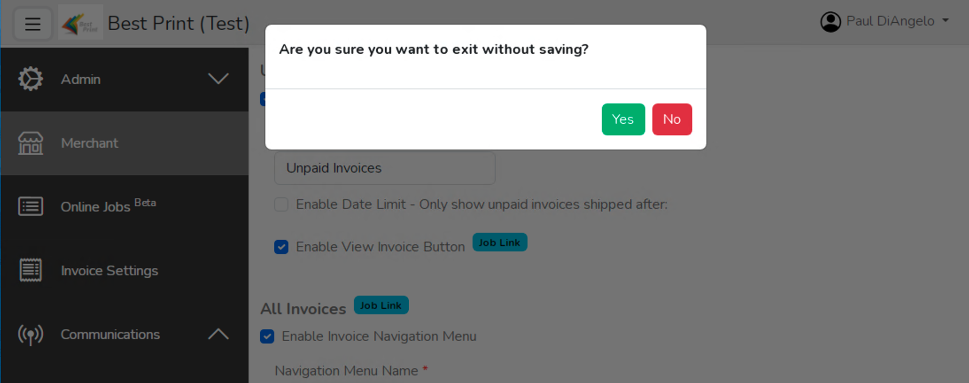Click the Invoice Settings receipt icon
The height and width of the screenshot is (383, 969).
click(x=30, y=270)
